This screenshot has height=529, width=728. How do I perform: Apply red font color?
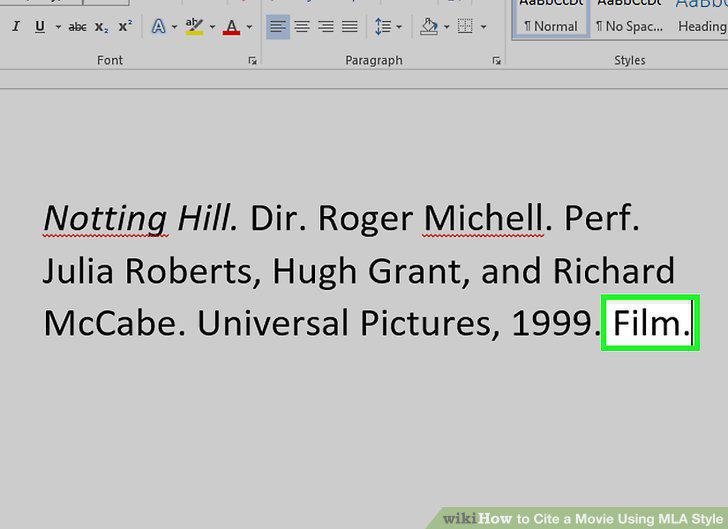point(231,27)
